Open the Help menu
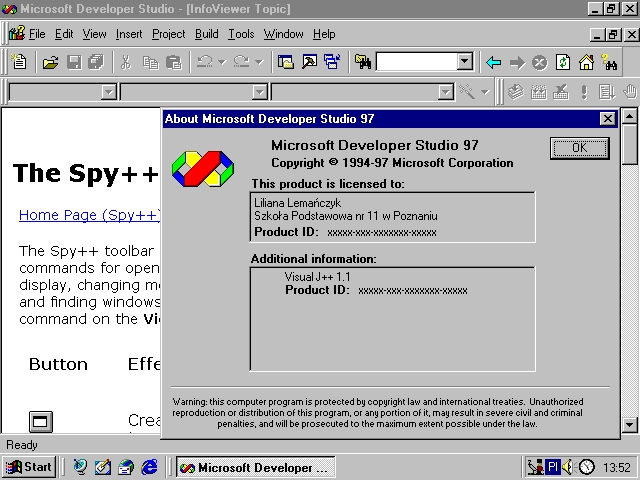The width and height of the screenshot is (640, 480). (x=324, y=34)
